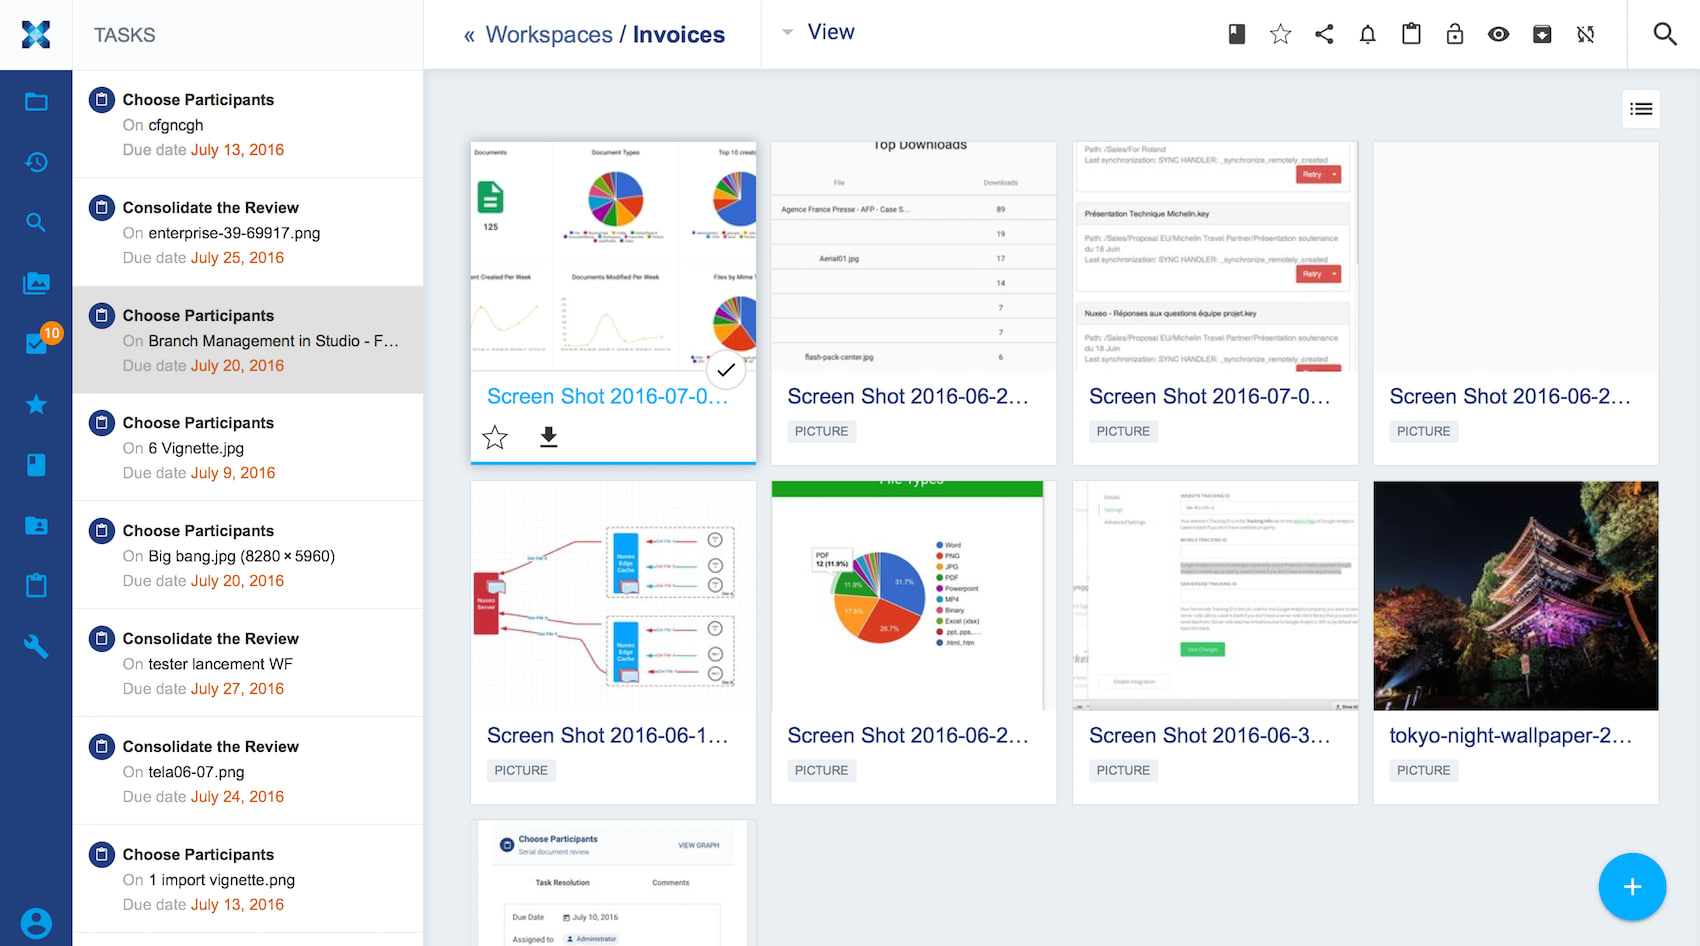
Task: Open thumbnail with red Retry buttons
Action: [x=1215, y=256]
